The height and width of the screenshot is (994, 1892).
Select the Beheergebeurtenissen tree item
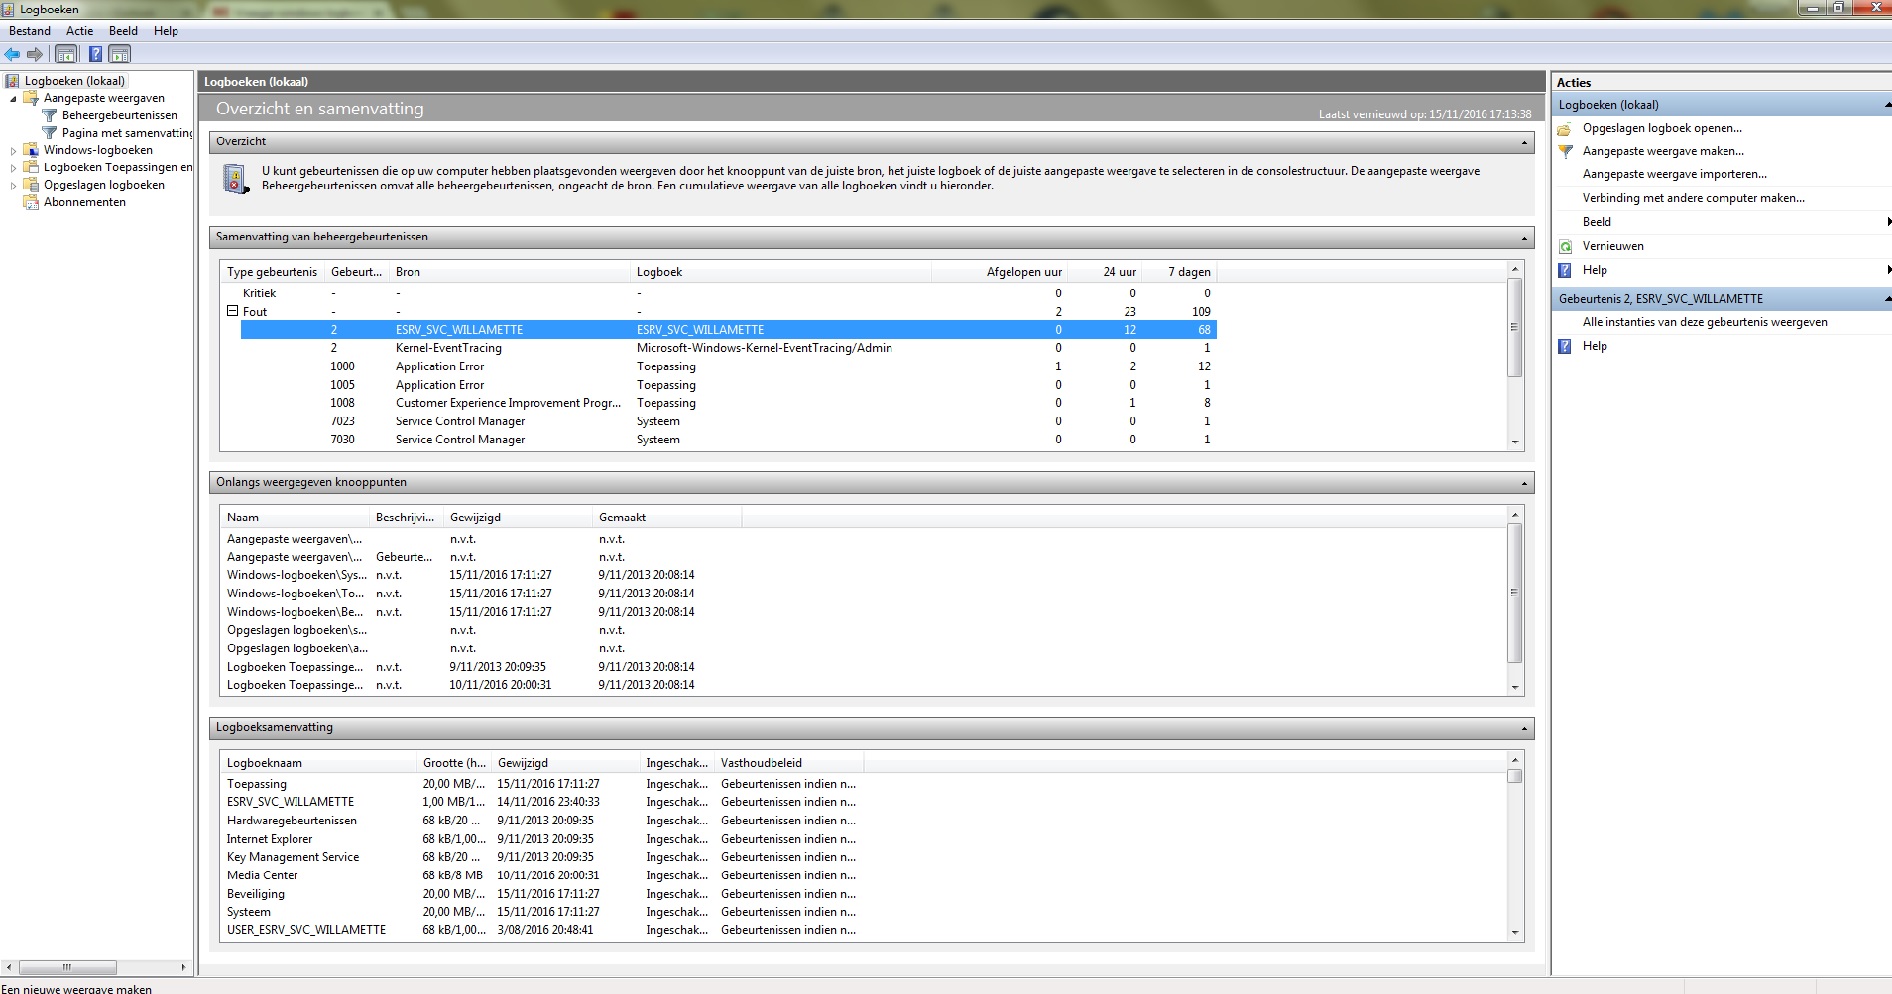tap(119, 115)
